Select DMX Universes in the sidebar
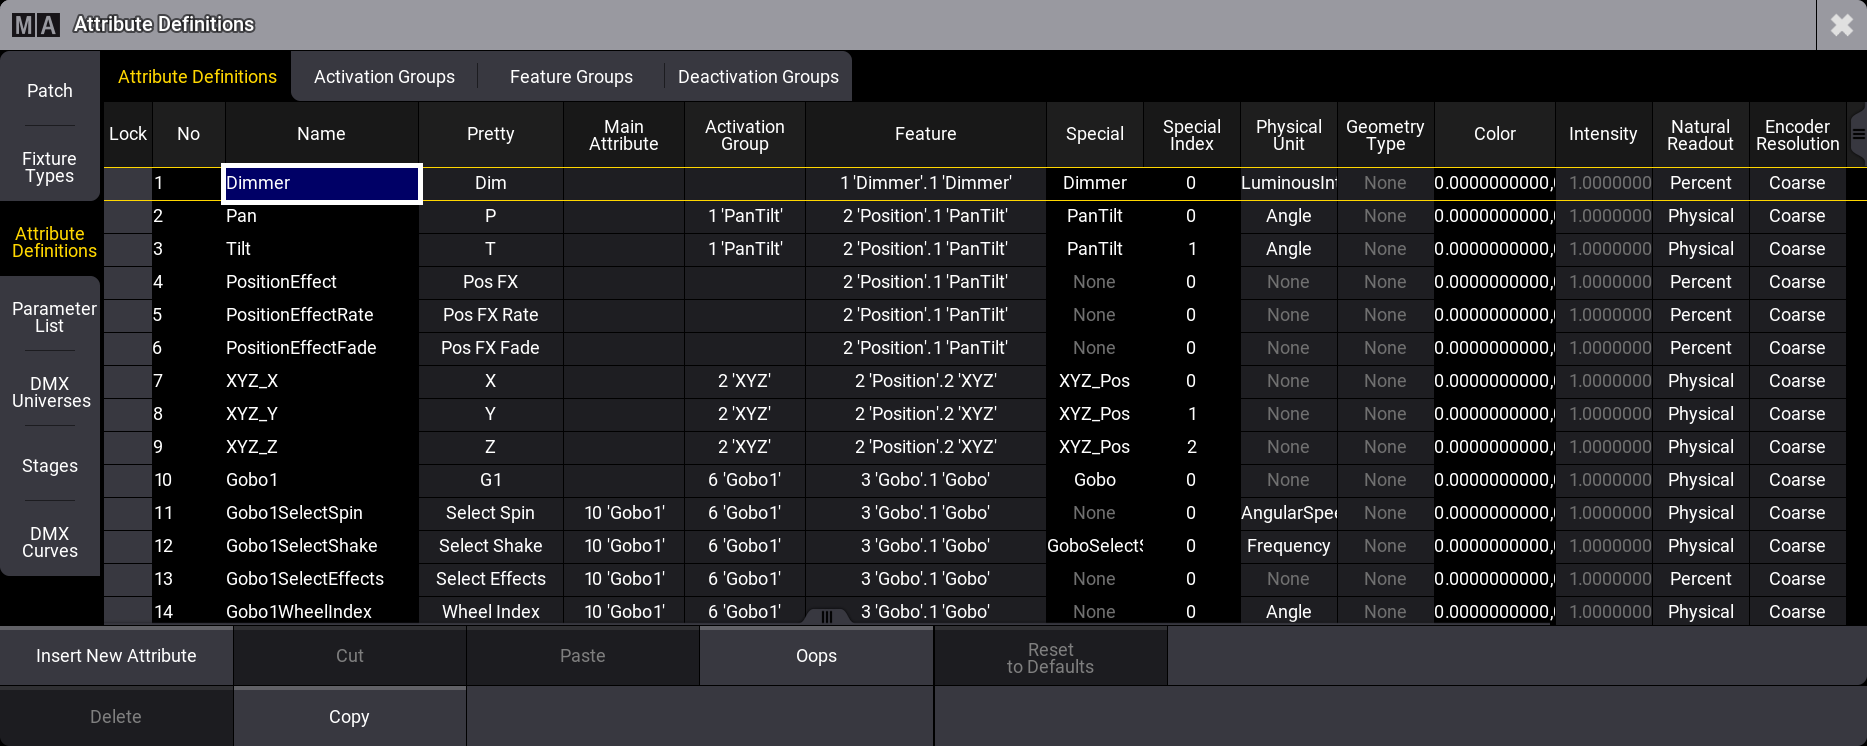1867x746 pixels. click(x=50, y=392)
